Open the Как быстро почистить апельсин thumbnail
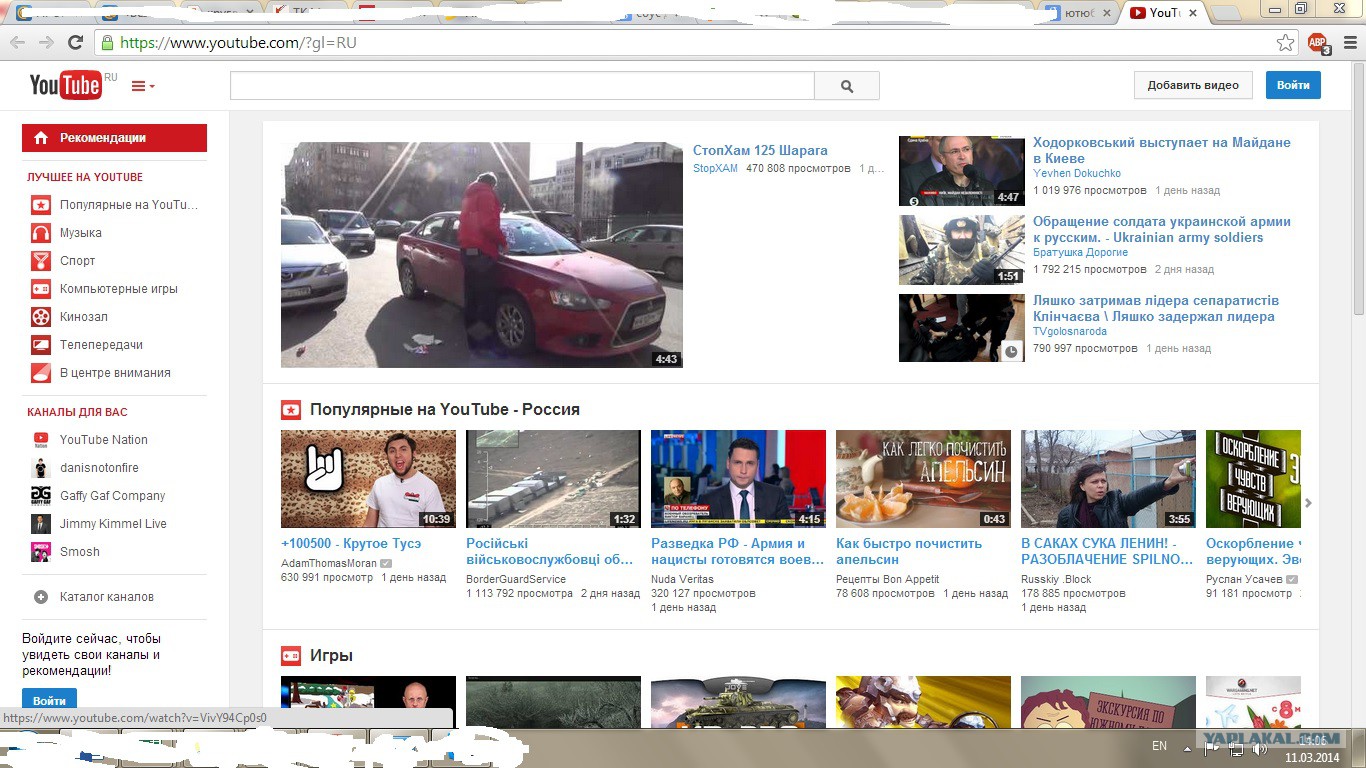 click(x=923, y=479)
